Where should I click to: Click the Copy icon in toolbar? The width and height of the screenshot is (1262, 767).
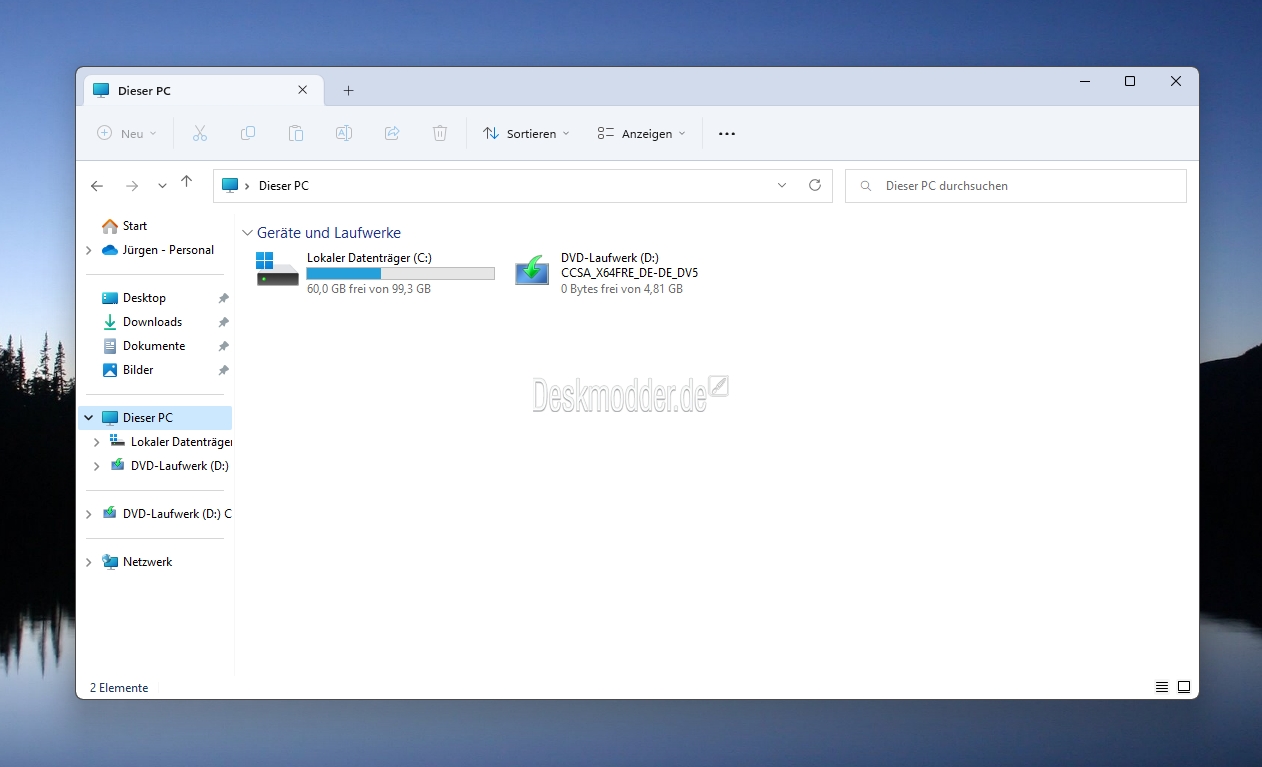(x=248, y=133)
